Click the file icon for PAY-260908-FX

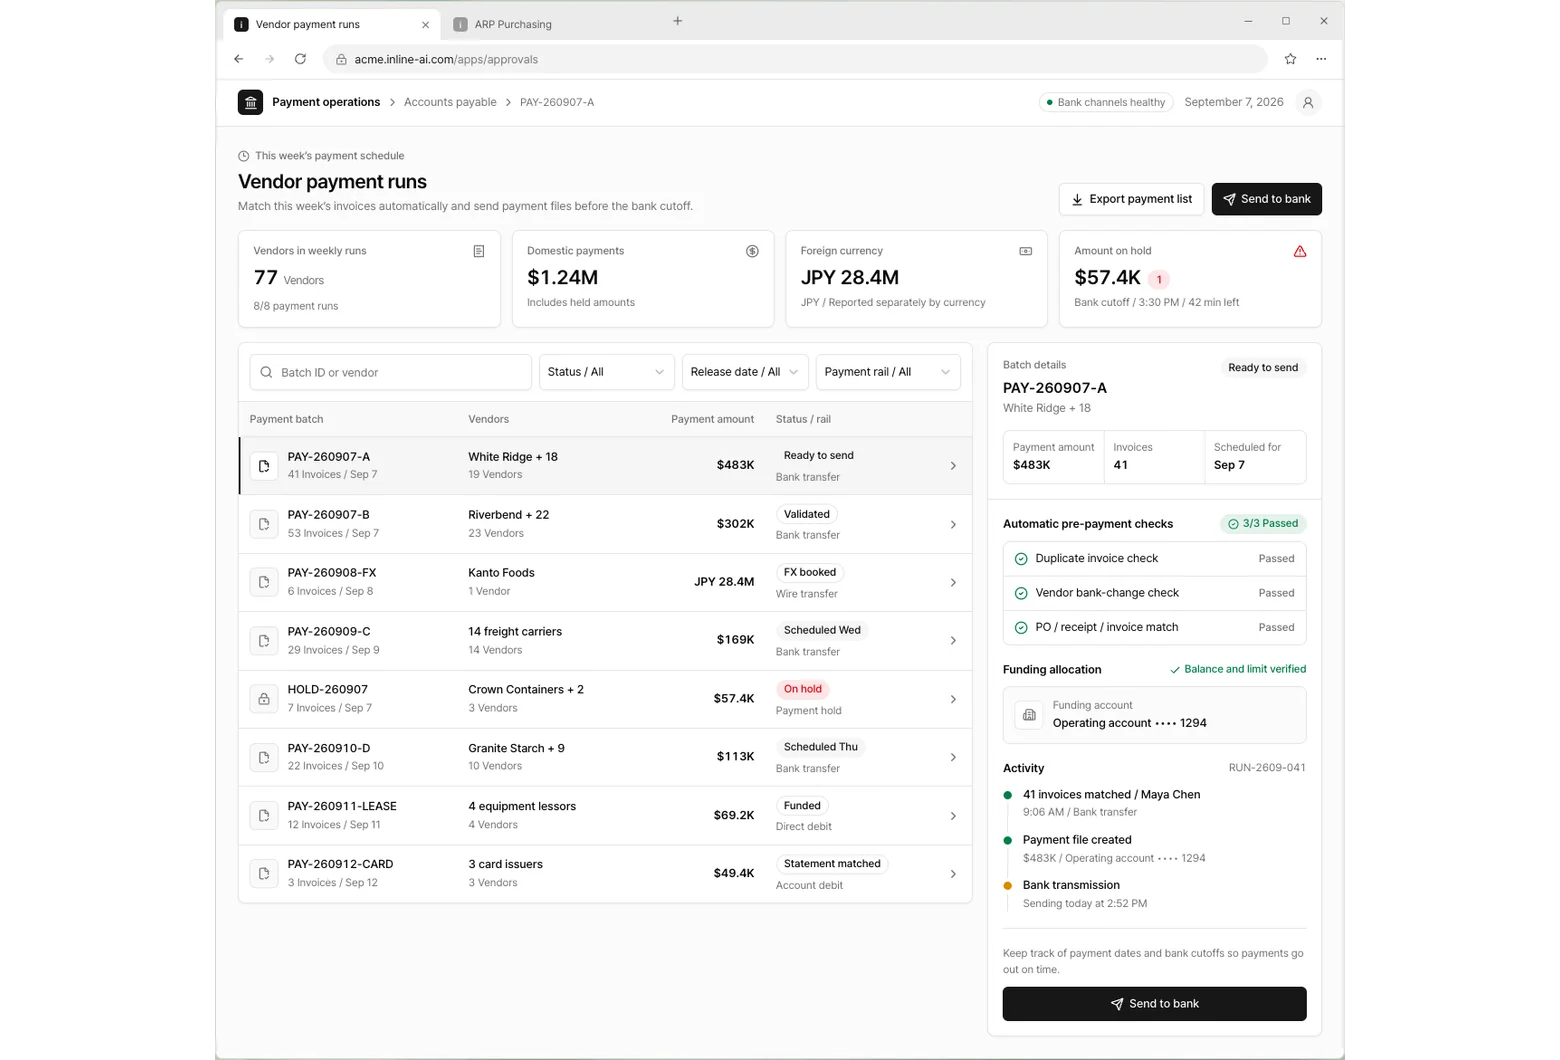click(264, 582)
